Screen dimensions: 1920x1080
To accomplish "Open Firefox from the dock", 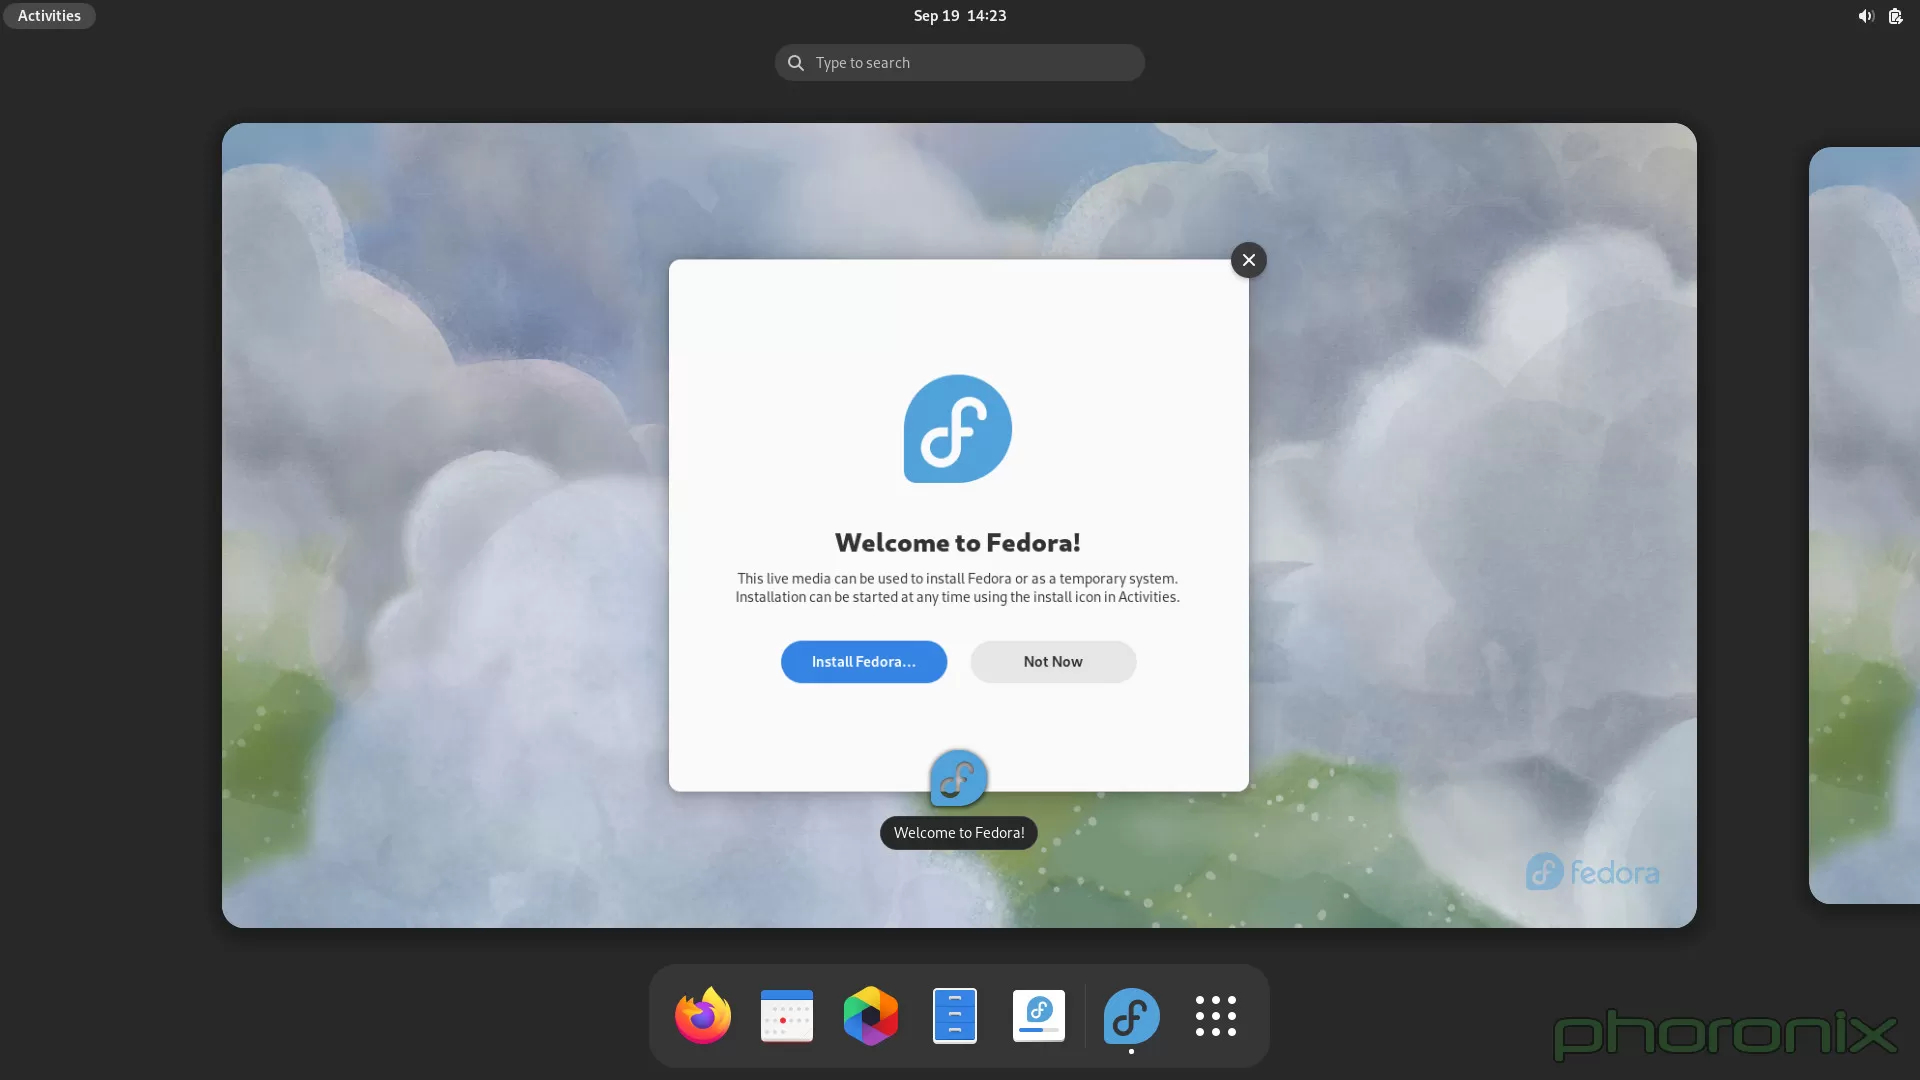I will 703,1016.
